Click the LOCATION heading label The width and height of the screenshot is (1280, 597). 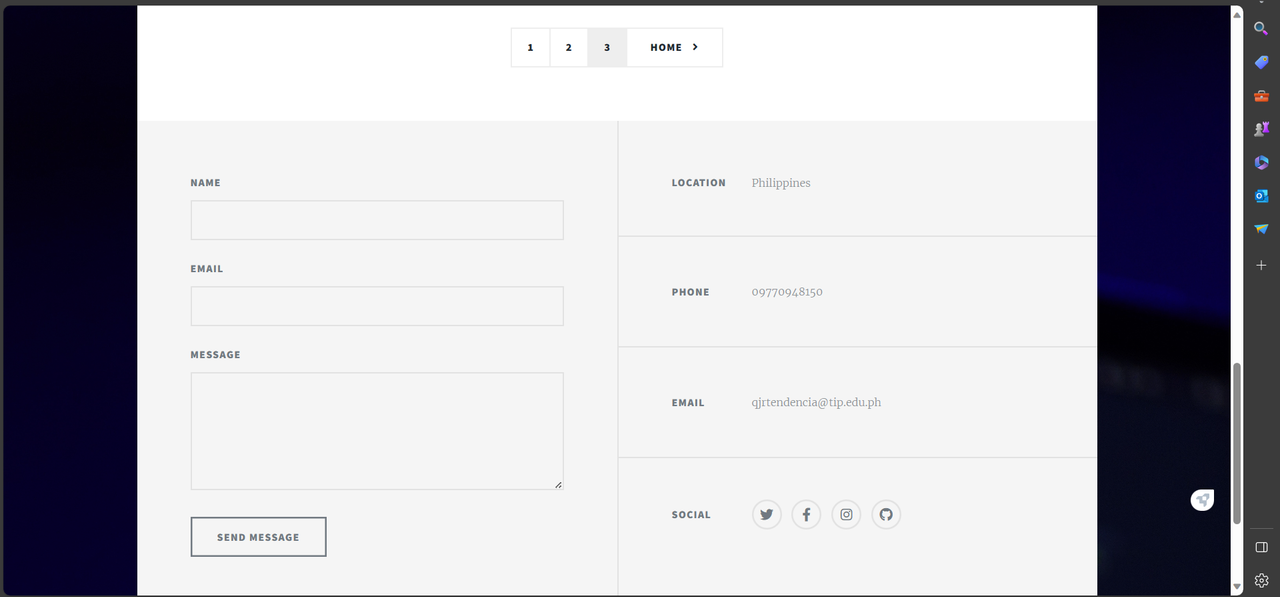(699, 183)
